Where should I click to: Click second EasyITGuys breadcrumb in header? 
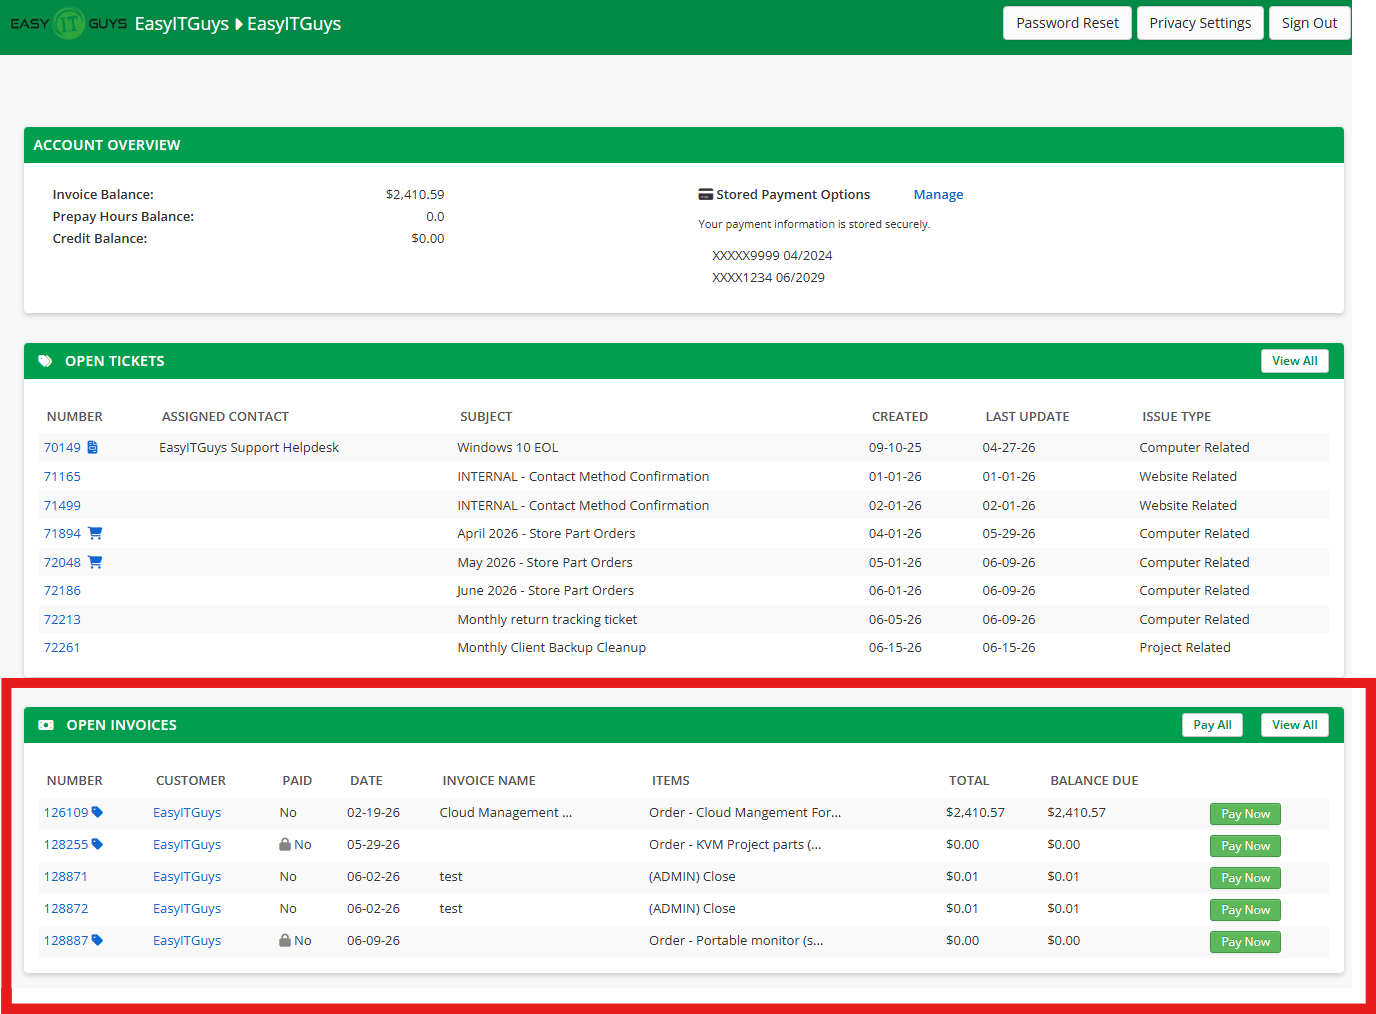click(x=294, y=23)
